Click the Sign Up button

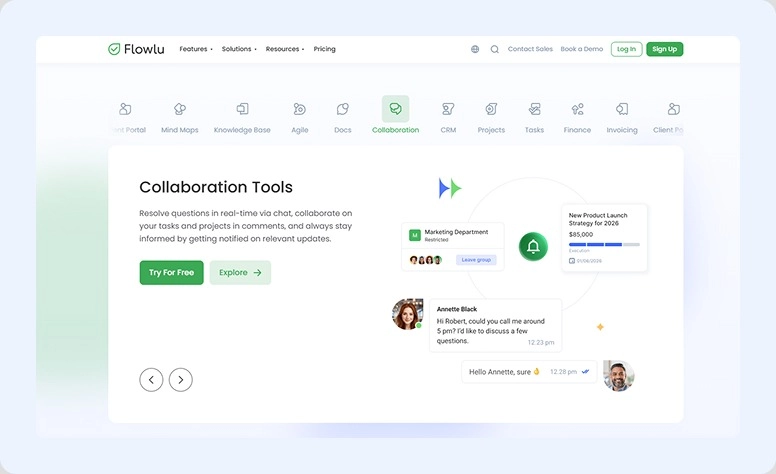click(665, 49)
